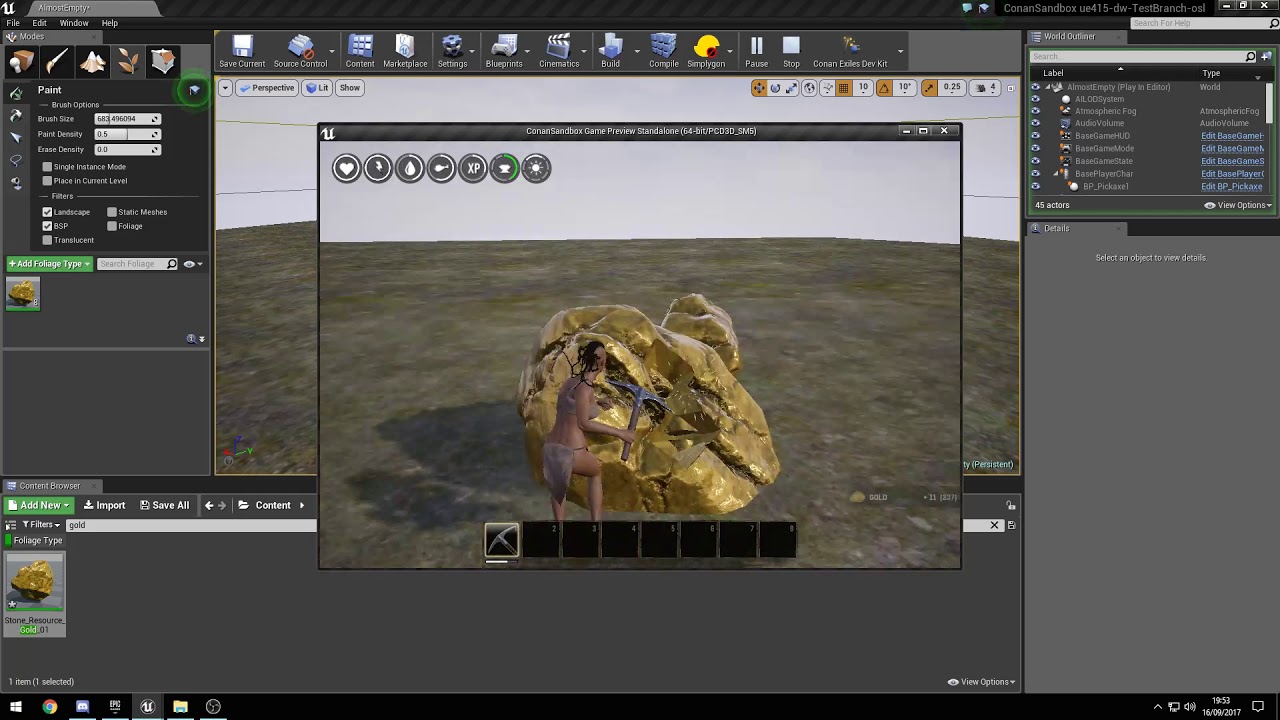Select the Geometry Editing mode icon
The image size is (1280, 720).
tap(163, 62)
